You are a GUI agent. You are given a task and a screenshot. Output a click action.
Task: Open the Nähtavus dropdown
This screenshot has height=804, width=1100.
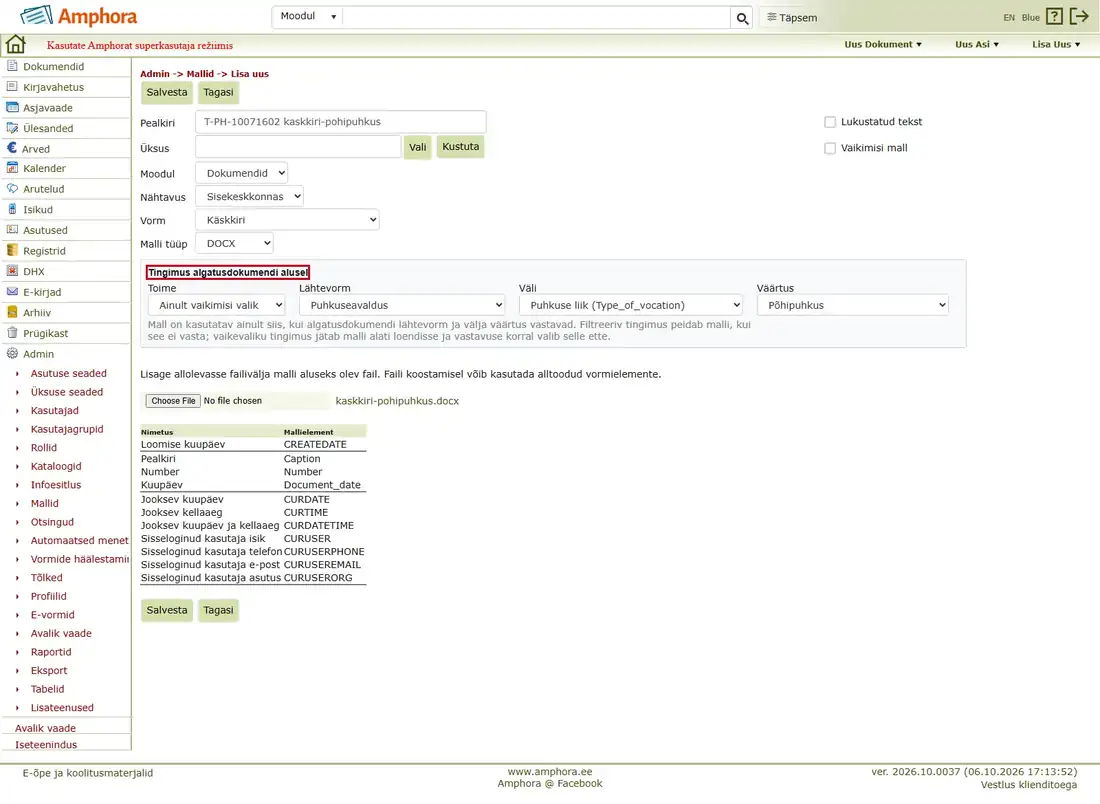(x=249, y=196)
